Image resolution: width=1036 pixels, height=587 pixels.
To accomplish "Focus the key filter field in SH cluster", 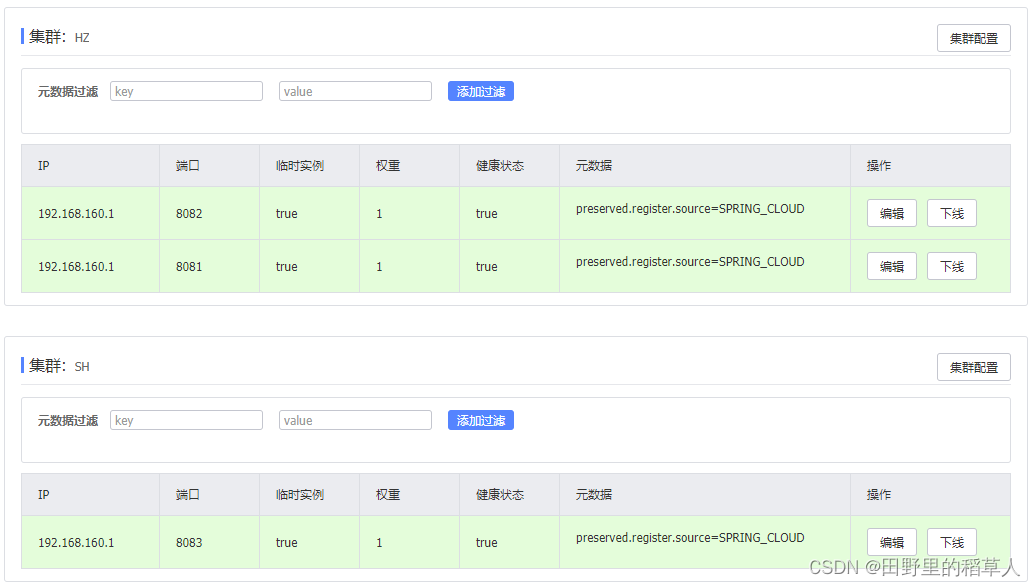I will [186, 420].
